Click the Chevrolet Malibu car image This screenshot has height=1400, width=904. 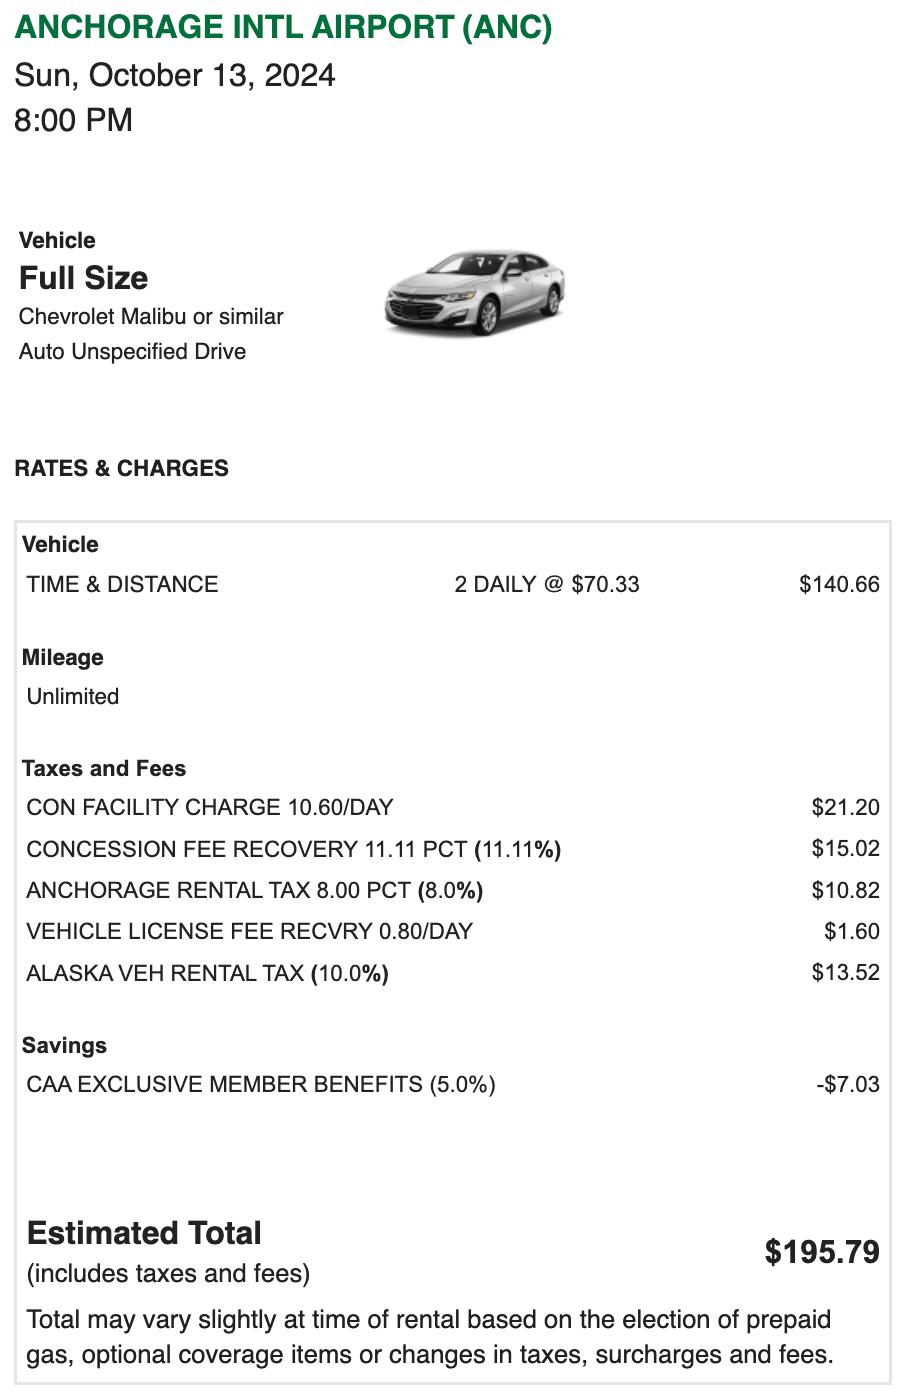475,292
